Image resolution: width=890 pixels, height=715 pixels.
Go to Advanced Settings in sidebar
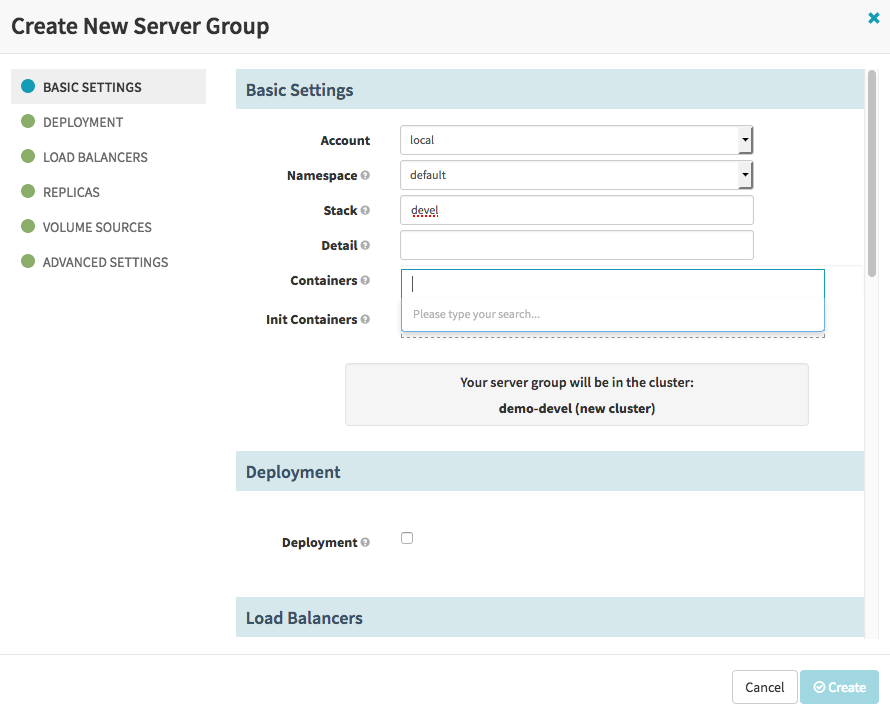[105, 262]
